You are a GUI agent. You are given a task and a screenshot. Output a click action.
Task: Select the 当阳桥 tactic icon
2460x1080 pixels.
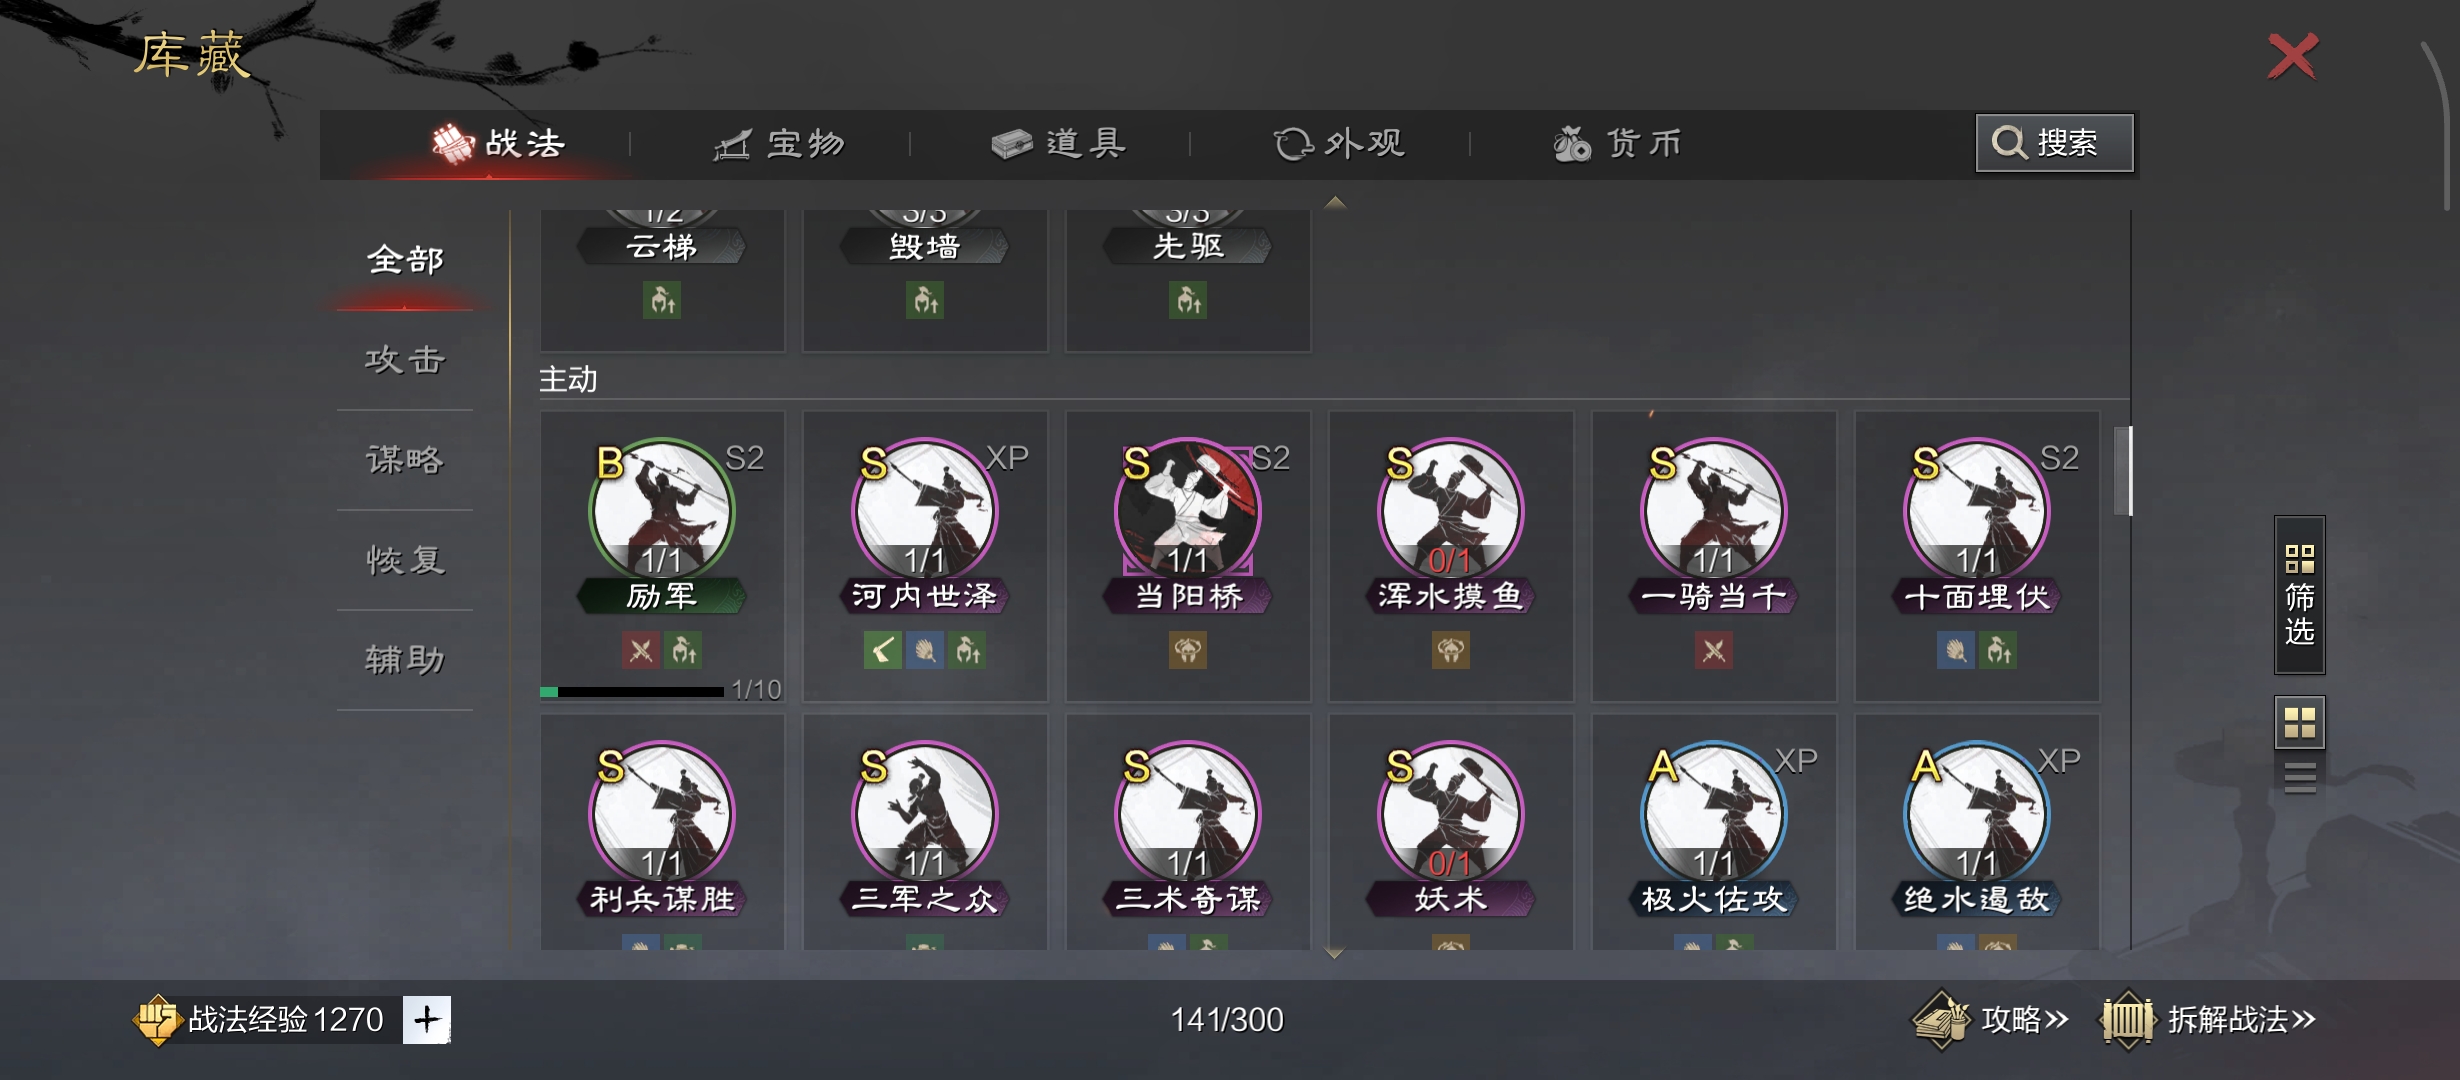(1187, 511)
